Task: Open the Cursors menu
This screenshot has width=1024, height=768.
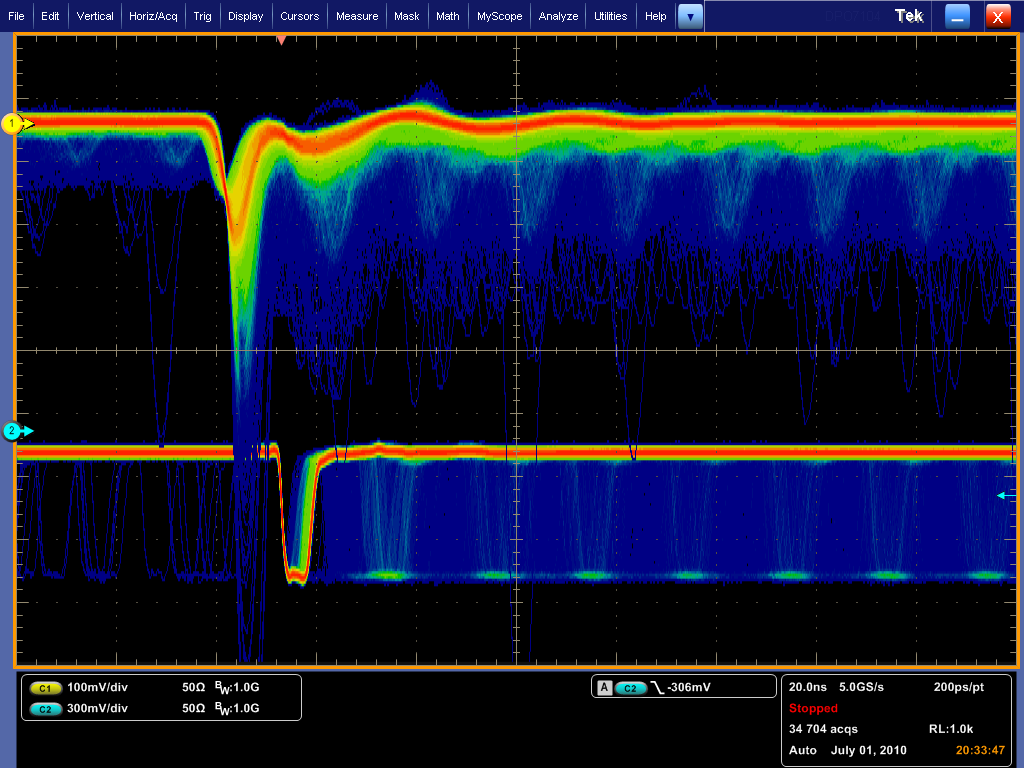Action: click(299, 16)
